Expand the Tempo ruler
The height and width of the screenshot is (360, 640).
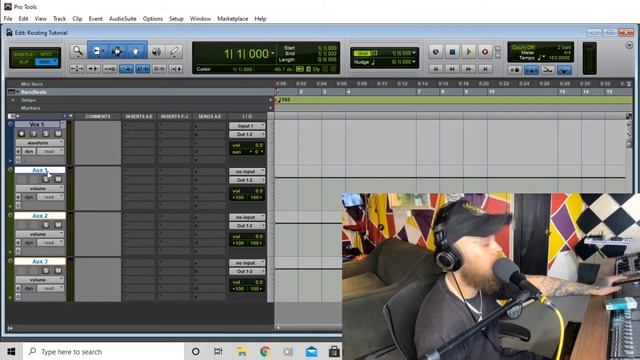(13, 100)
